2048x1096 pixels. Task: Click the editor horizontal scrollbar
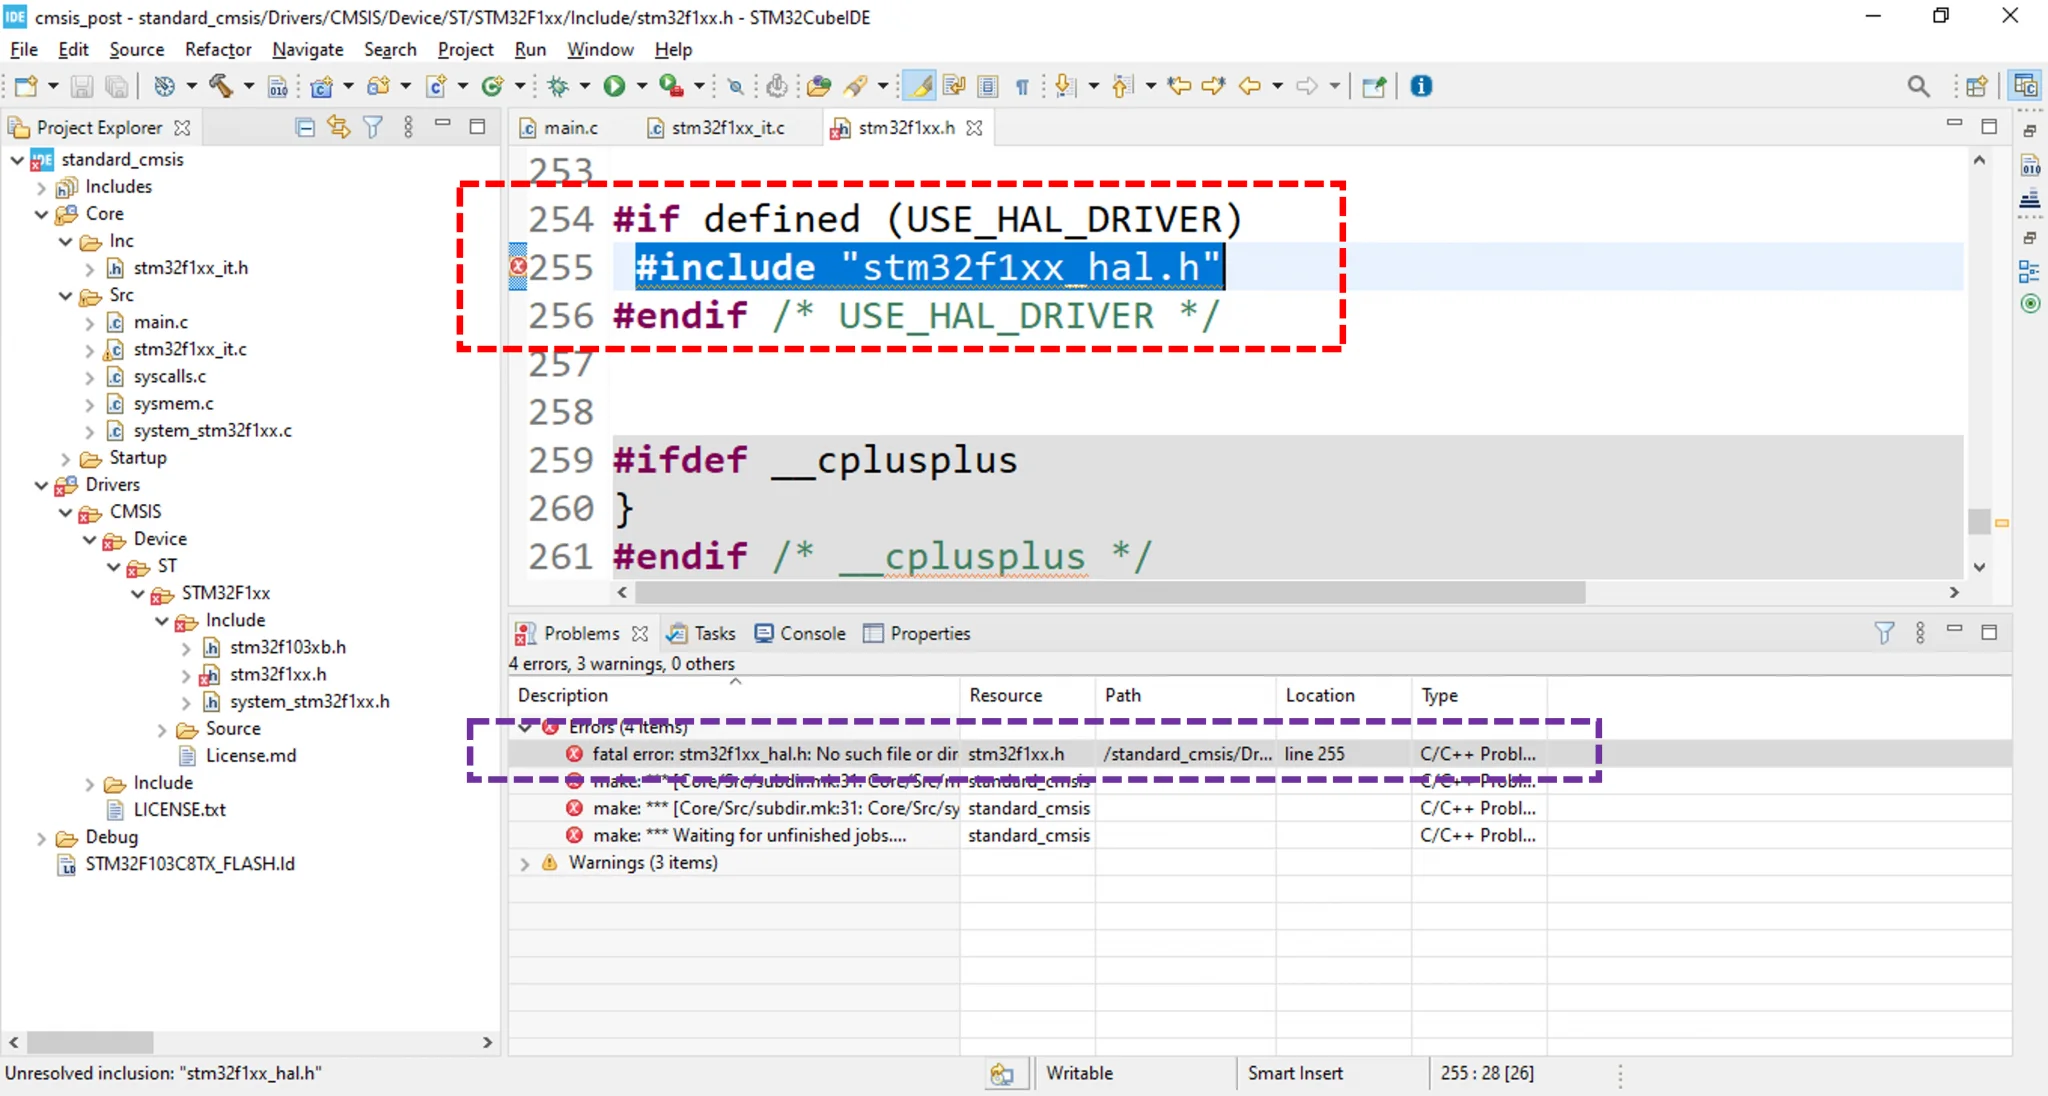(1109, 593)
